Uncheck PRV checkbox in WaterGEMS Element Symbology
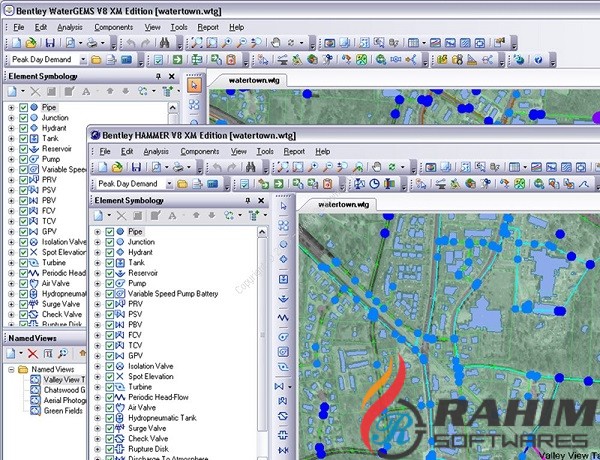This screenshot has height=460, width=600. 24,180
